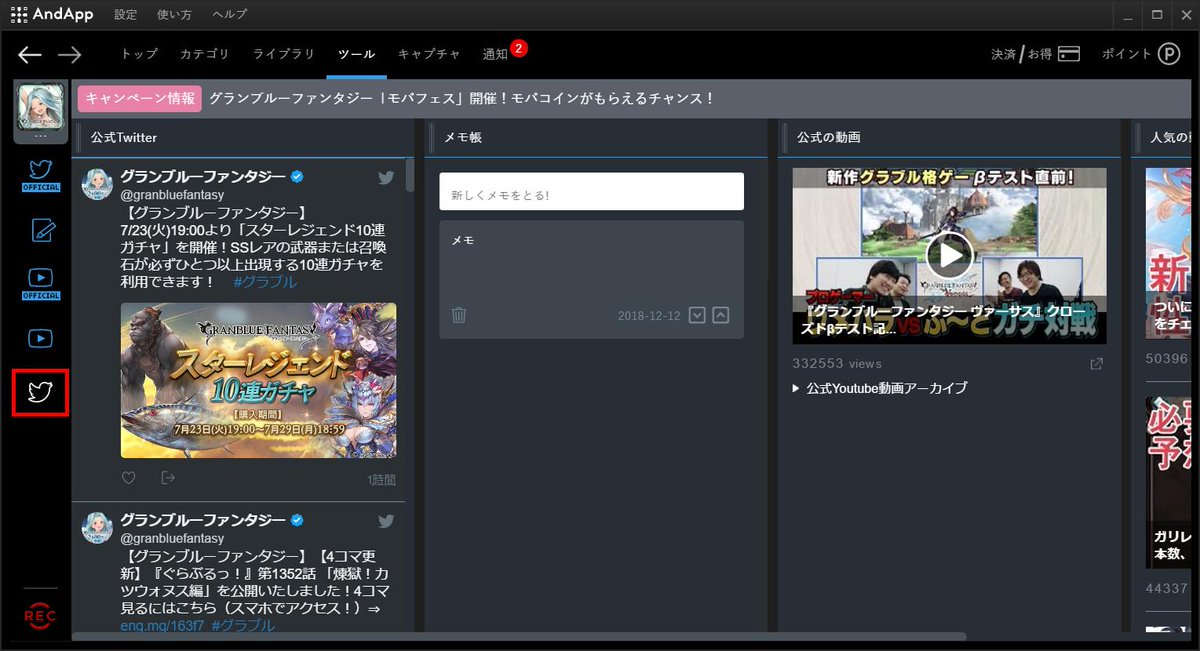Viewport: 1200px width, 651px height.
Task: Click the メモ note card text
Action: [x=463, y=240]
